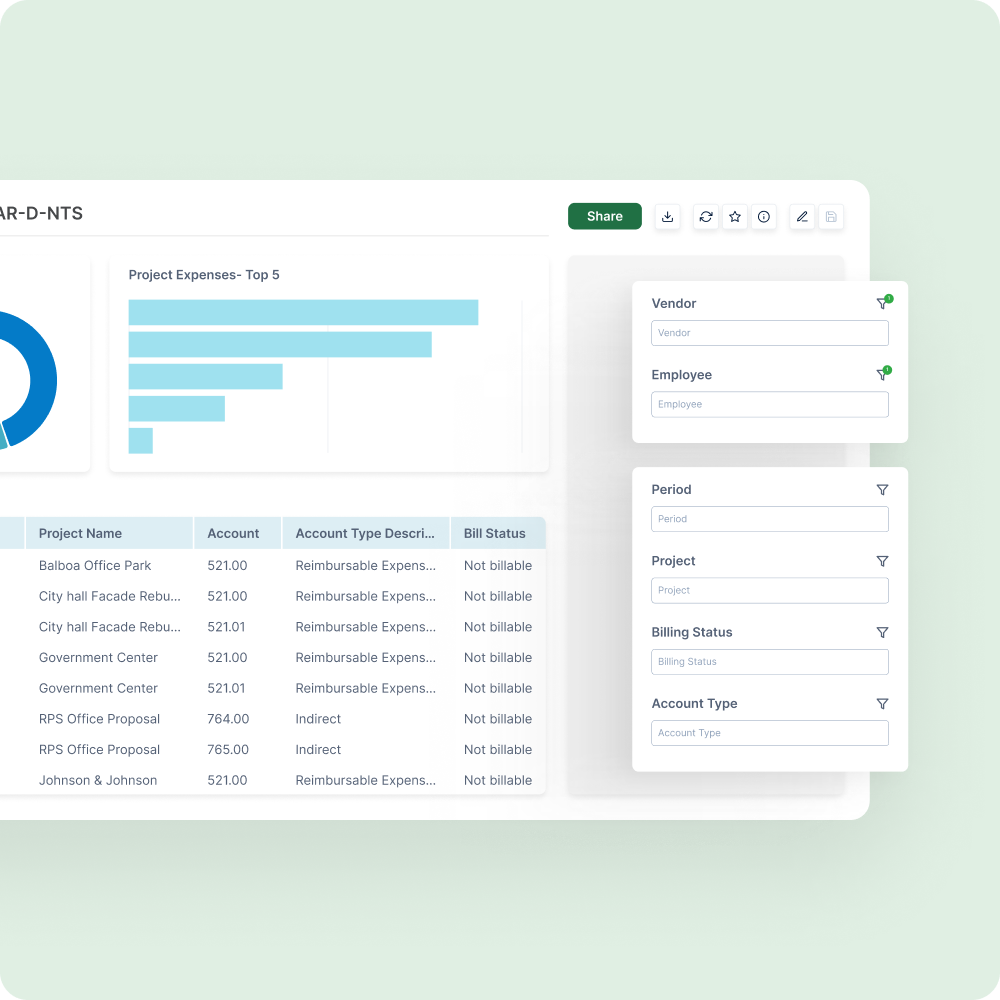Click the save disk icon
Screen dimensions: 1000x1000
click(x=831, y=217)
